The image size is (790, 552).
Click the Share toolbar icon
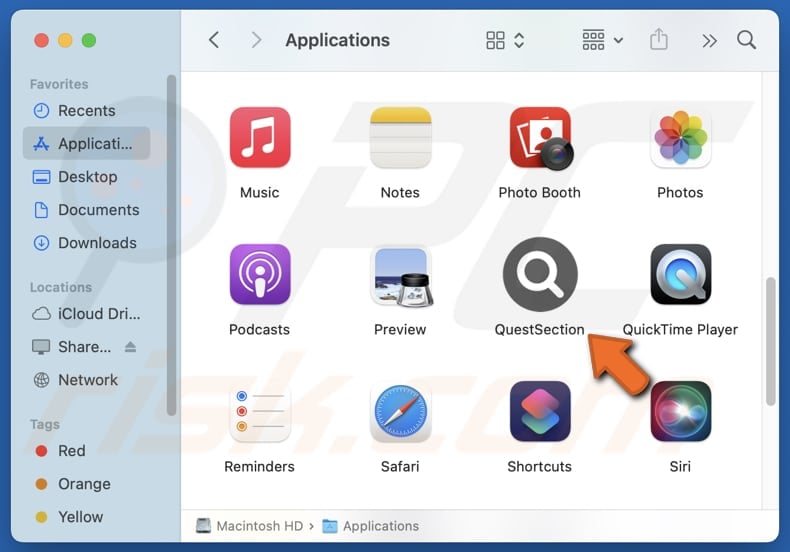coord(659,39)
